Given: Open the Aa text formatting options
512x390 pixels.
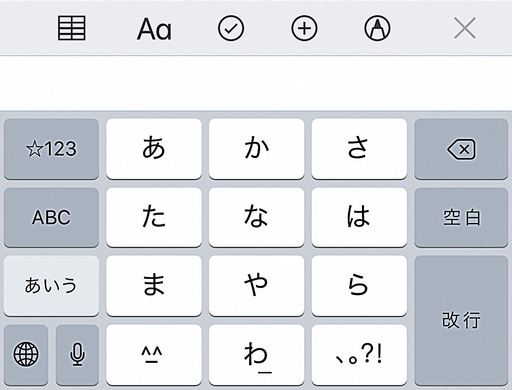Looking at the screenshot, I should pos(154,29).
